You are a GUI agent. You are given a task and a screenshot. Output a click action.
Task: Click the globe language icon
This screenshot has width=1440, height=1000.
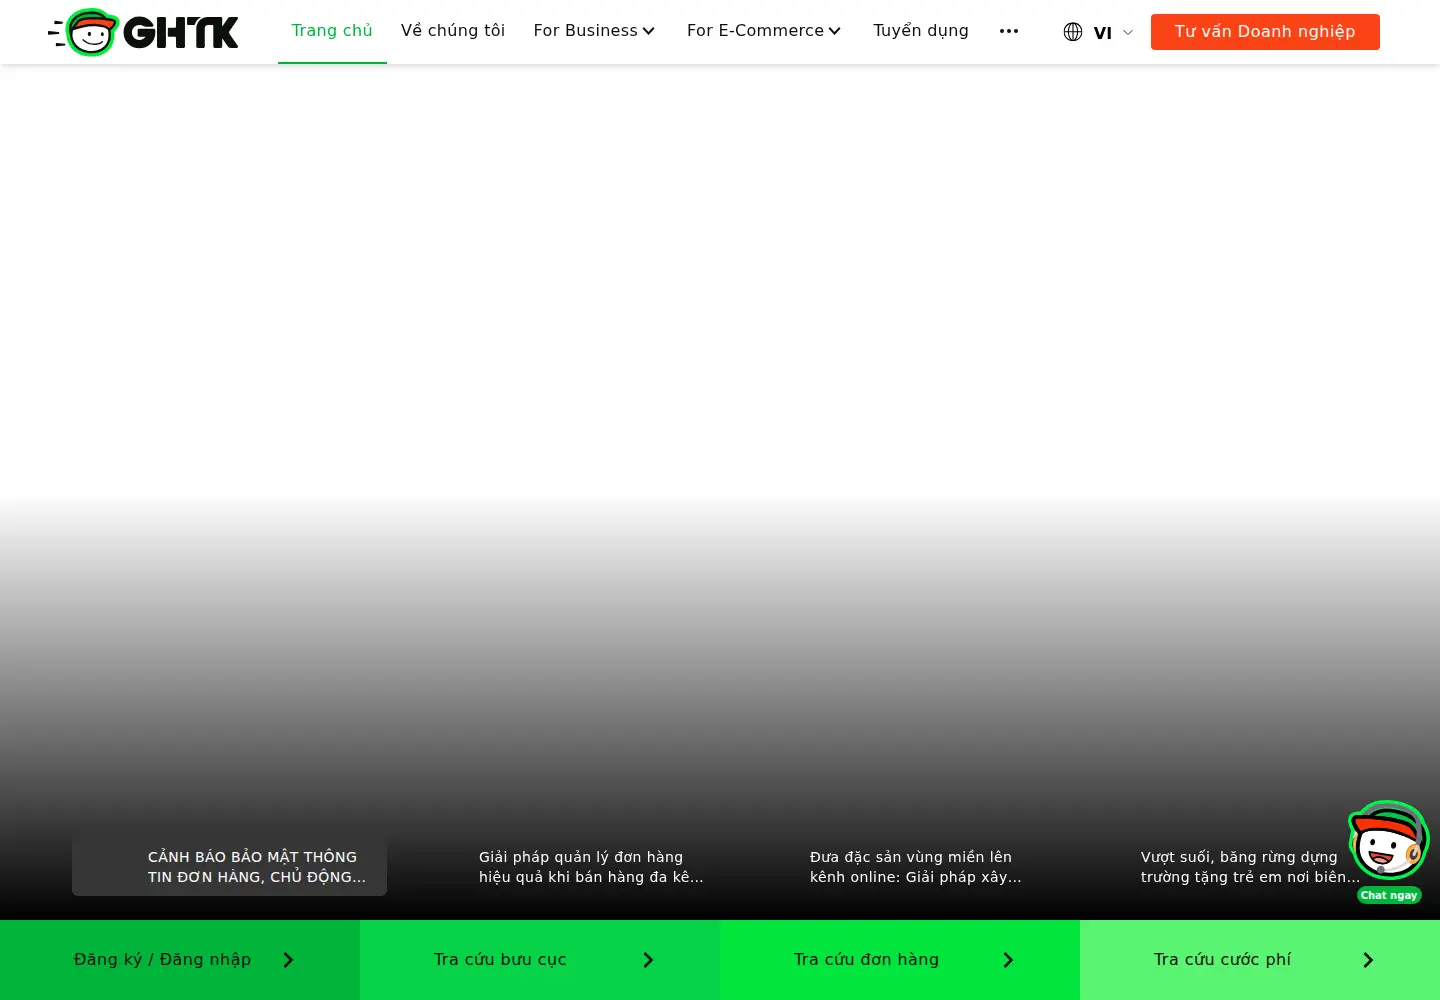coord(1073,32)
